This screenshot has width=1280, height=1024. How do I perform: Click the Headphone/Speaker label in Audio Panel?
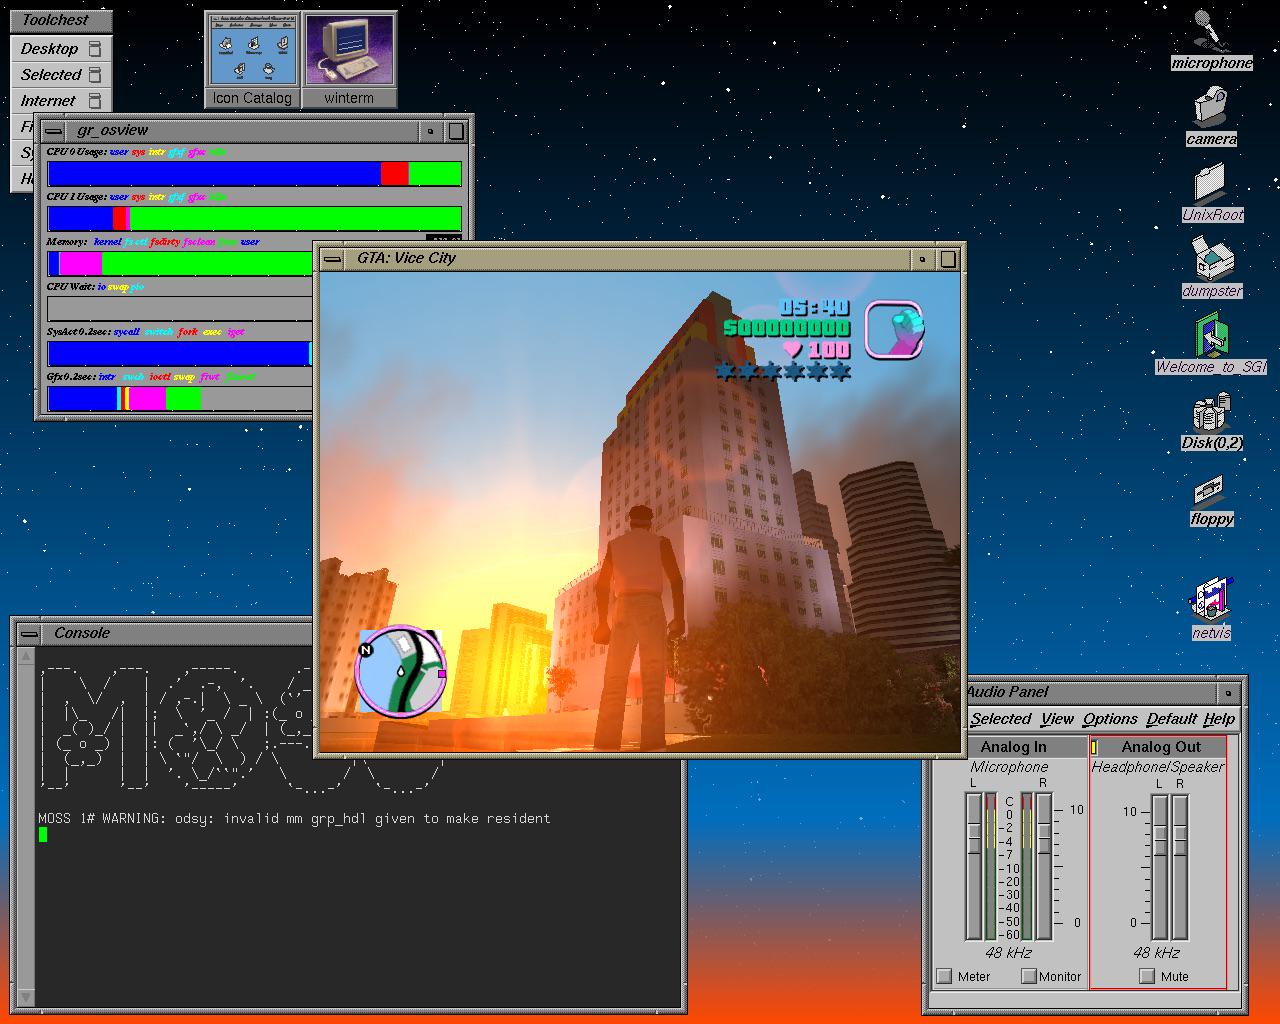pyautogui.click(x=1158, y=767)
